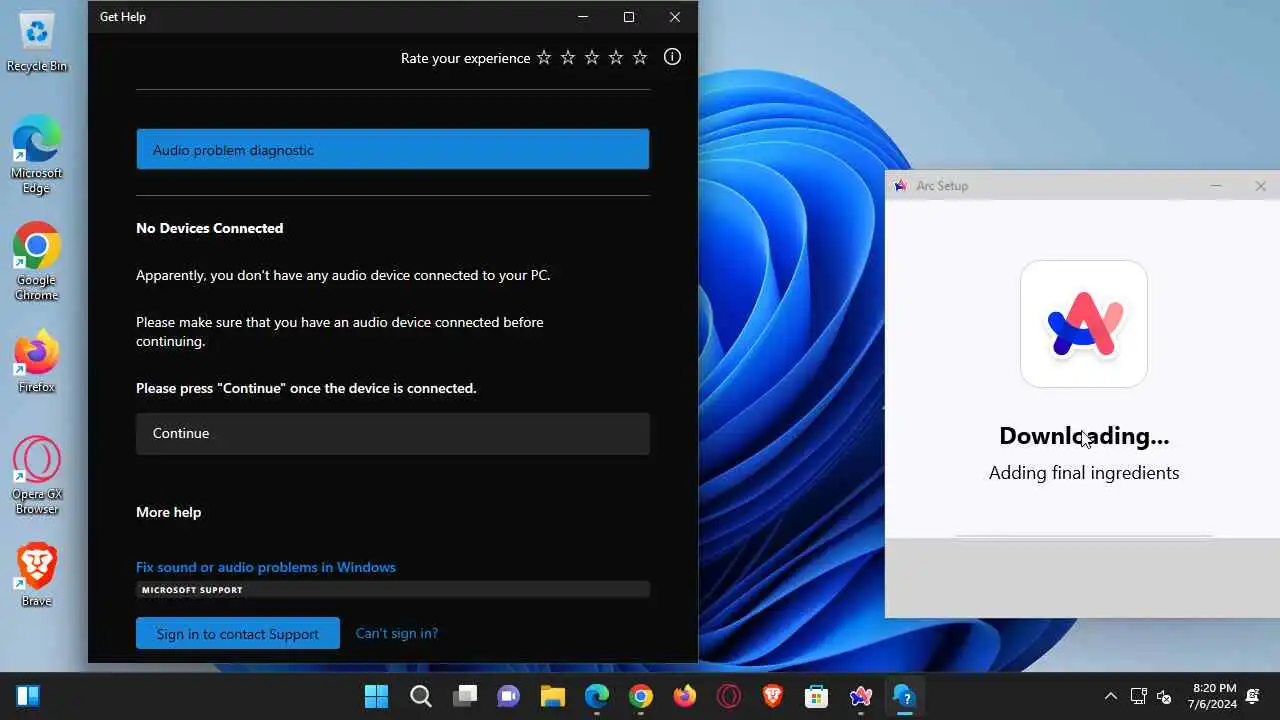Viewport: 1280px width, 720px height.
Task: Show hidden system tray icons
Action: (x=1110, y=696)
